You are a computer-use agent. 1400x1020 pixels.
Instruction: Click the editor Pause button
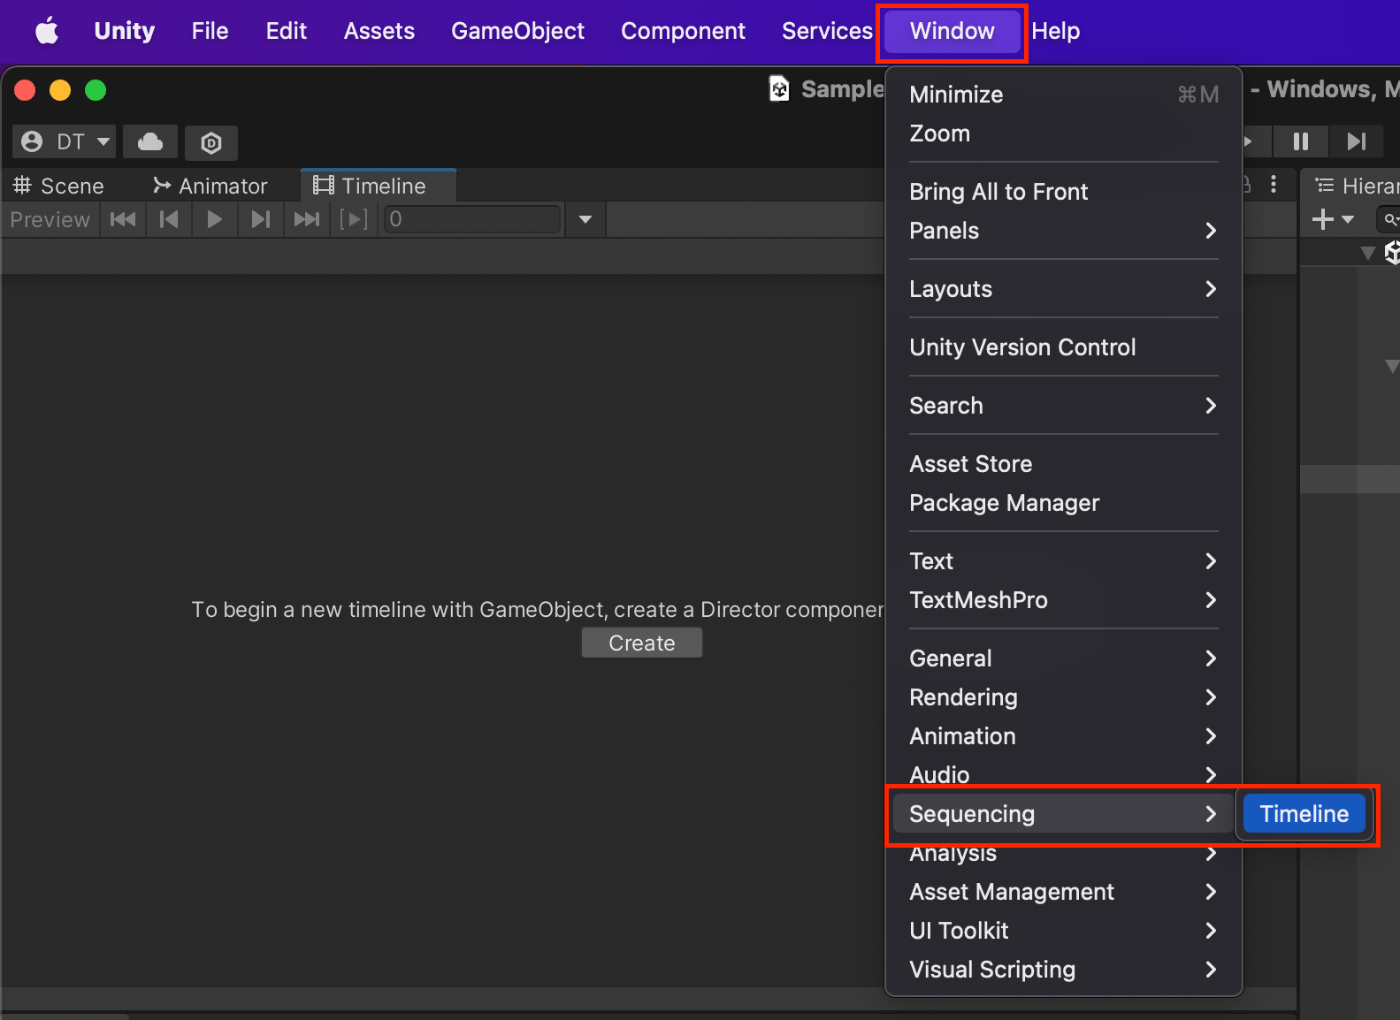click(1301, 142)
